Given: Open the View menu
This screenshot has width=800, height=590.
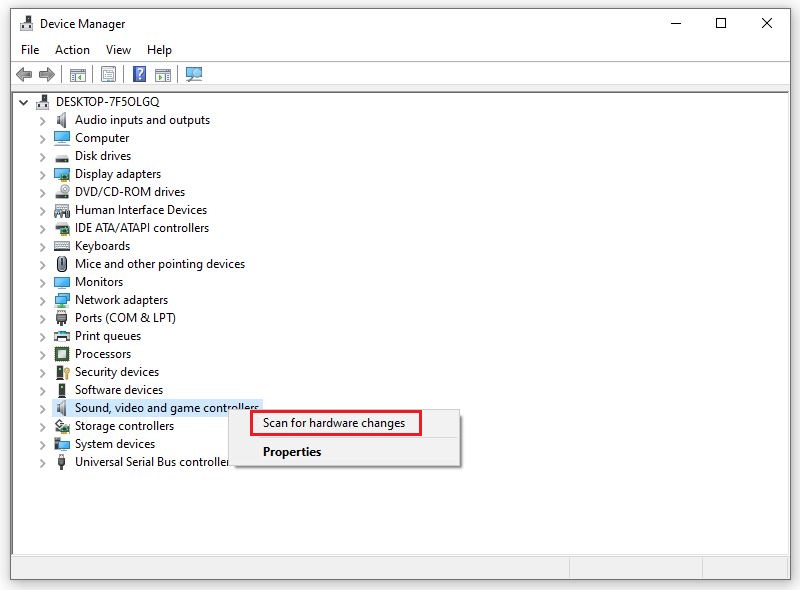Looking at the screenshot, I should point(118,49).
